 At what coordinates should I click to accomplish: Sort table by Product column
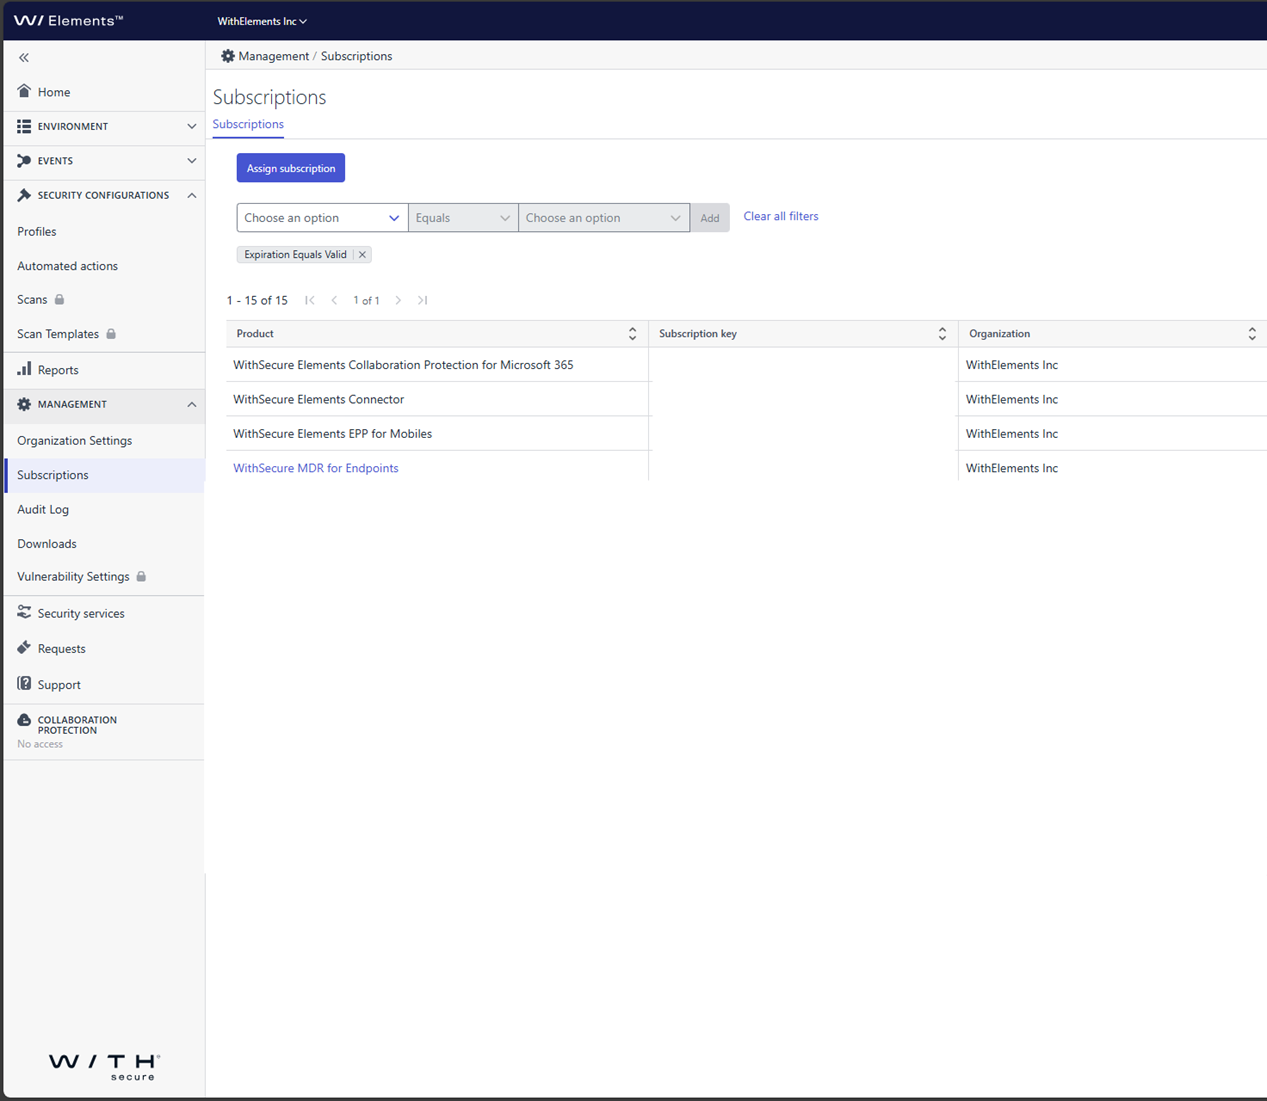coord(632,334)
